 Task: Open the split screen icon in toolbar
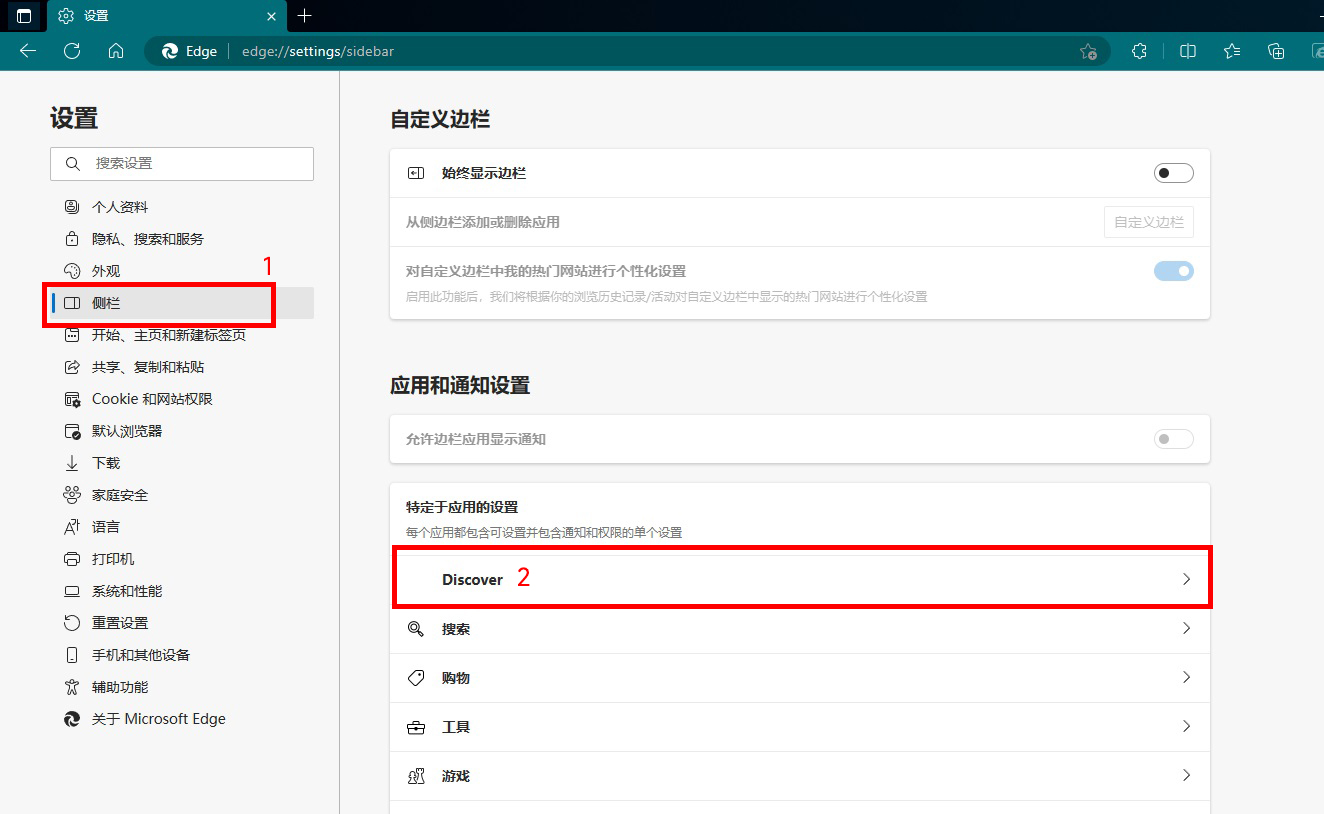coord(1187,51)
